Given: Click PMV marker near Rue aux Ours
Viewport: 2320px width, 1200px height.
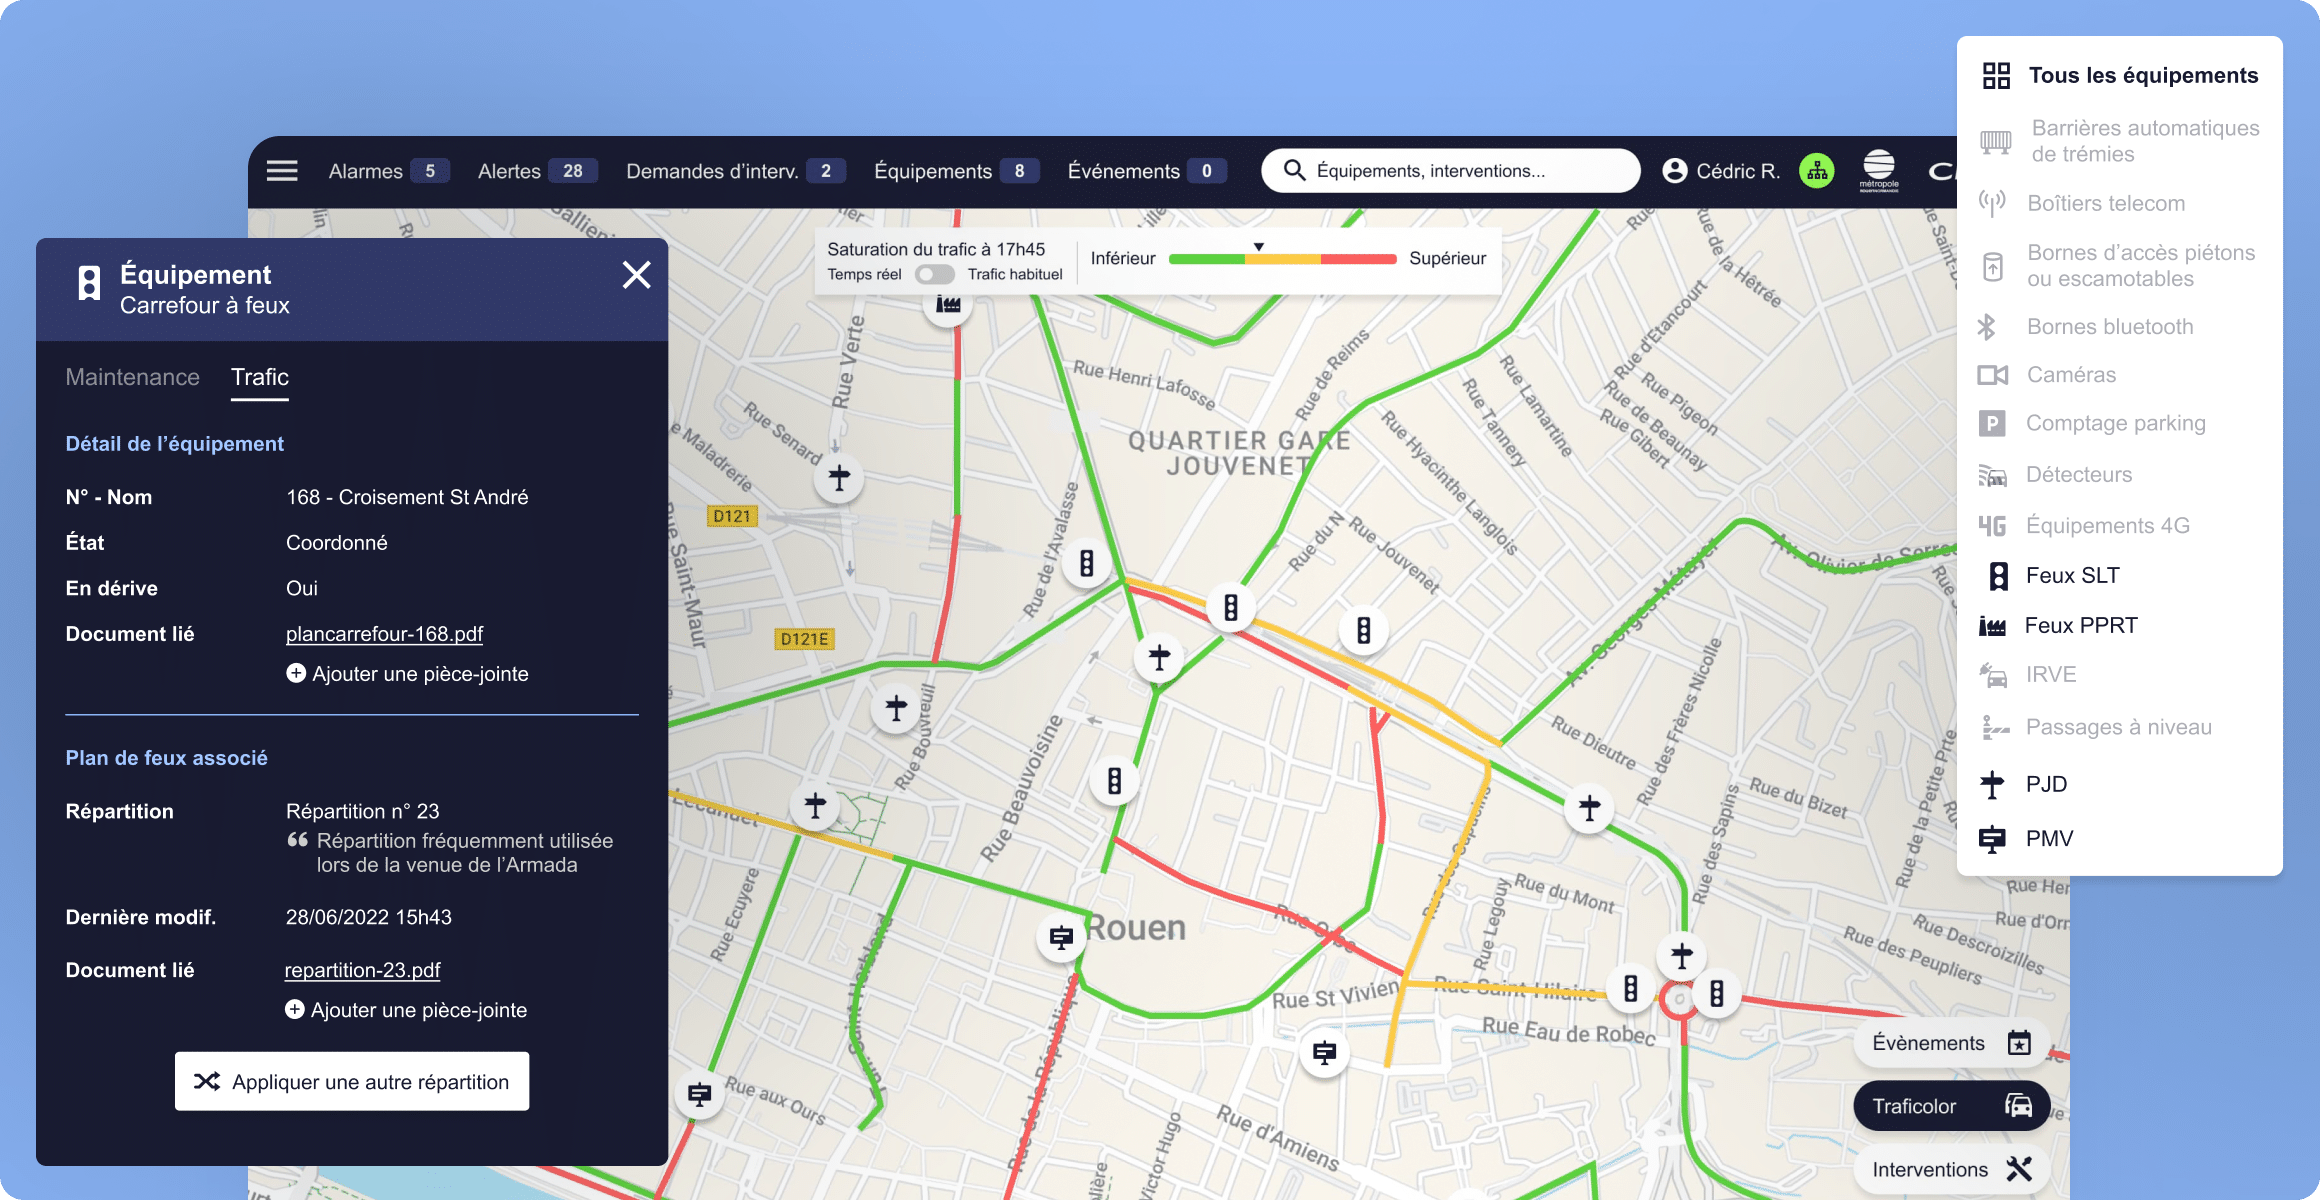Looking at the screenshot, I should point(700,1094).
